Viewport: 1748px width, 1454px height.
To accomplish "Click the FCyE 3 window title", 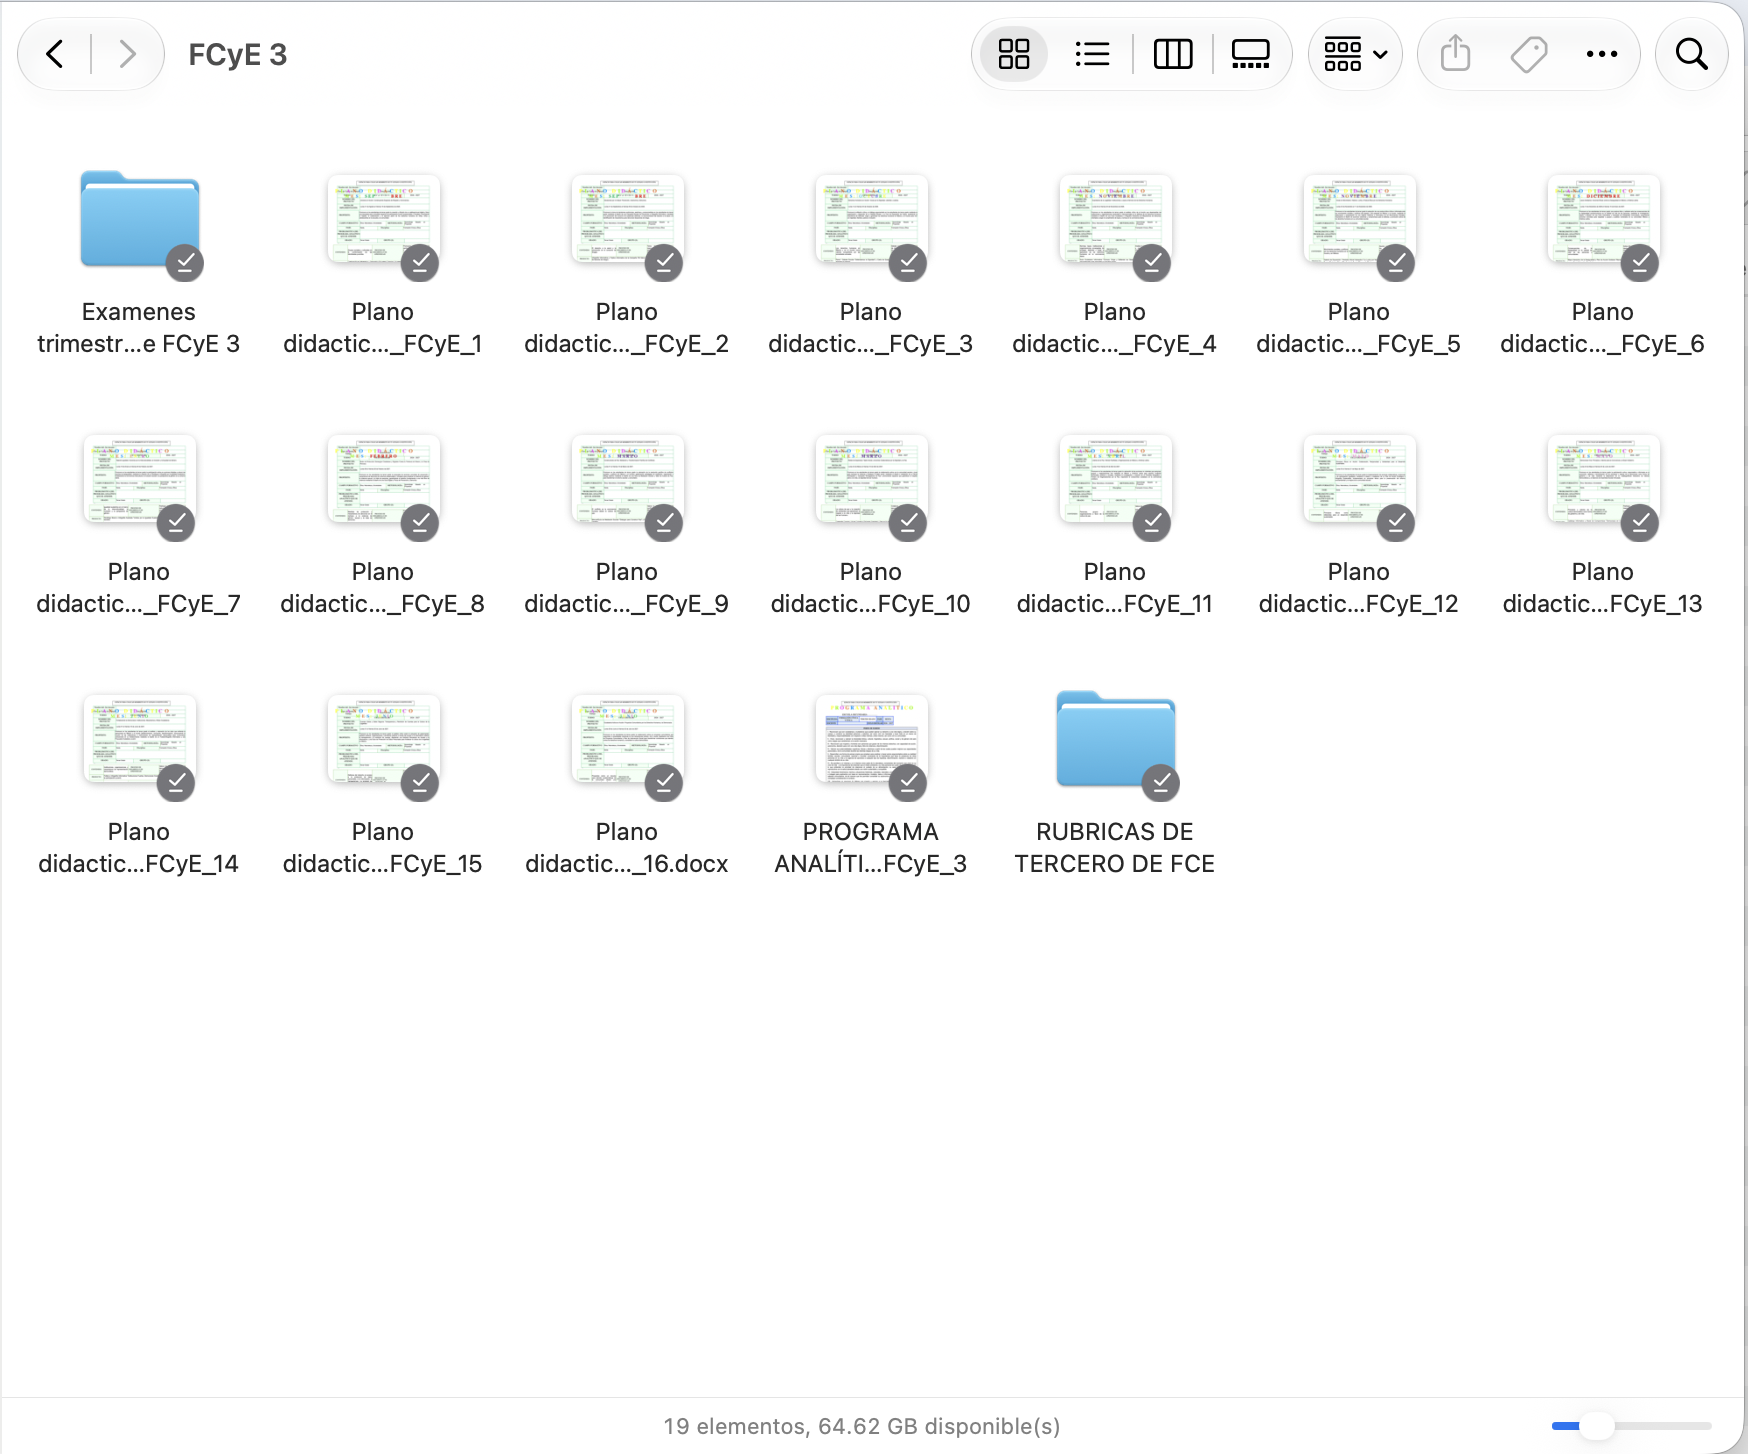I will tap(238, 54).
